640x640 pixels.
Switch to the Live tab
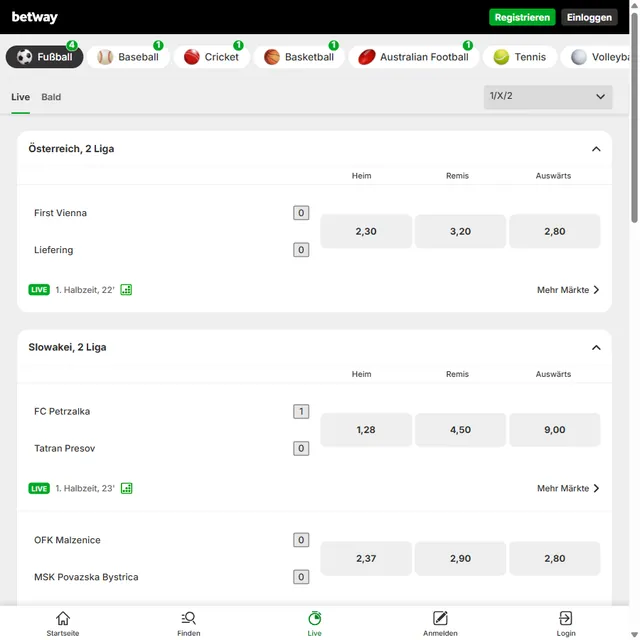coord(20,97)
